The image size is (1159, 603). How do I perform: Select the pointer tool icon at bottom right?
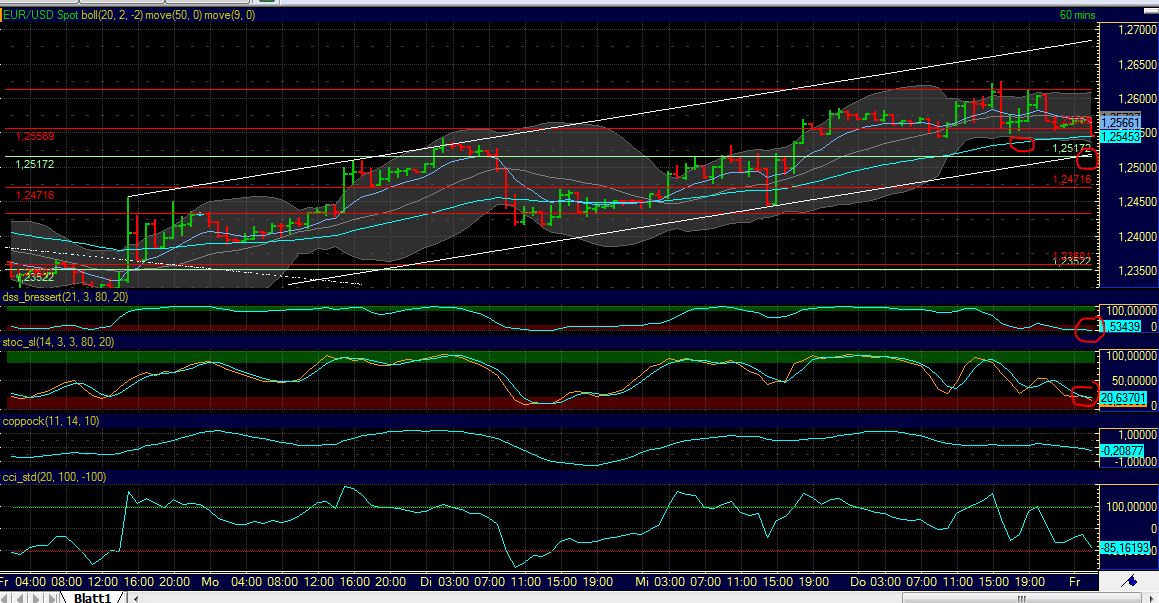tap(1152, 597)
